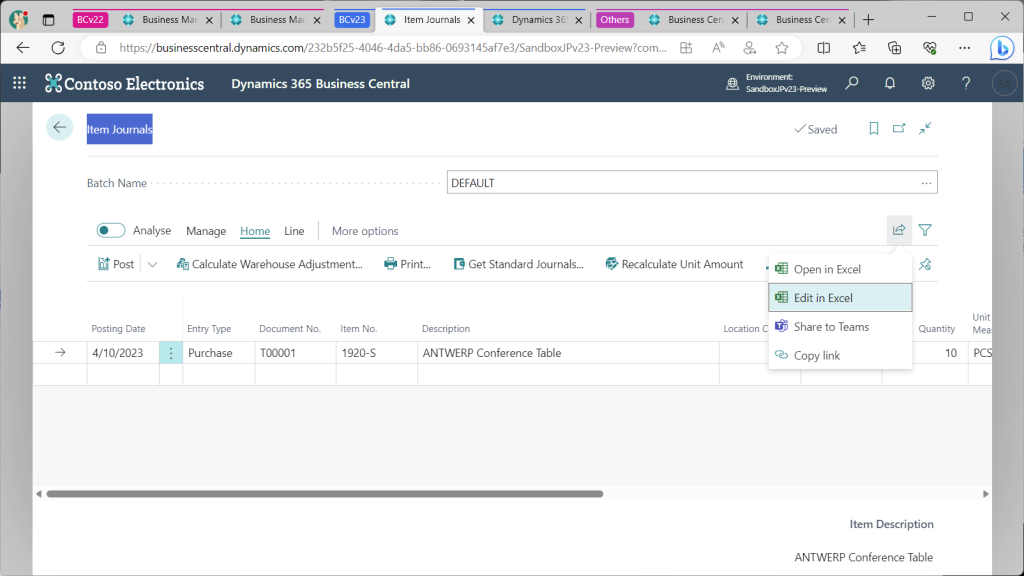Open the Manage menu
Screen dimensions: 1024x576
tap(206, 231)
